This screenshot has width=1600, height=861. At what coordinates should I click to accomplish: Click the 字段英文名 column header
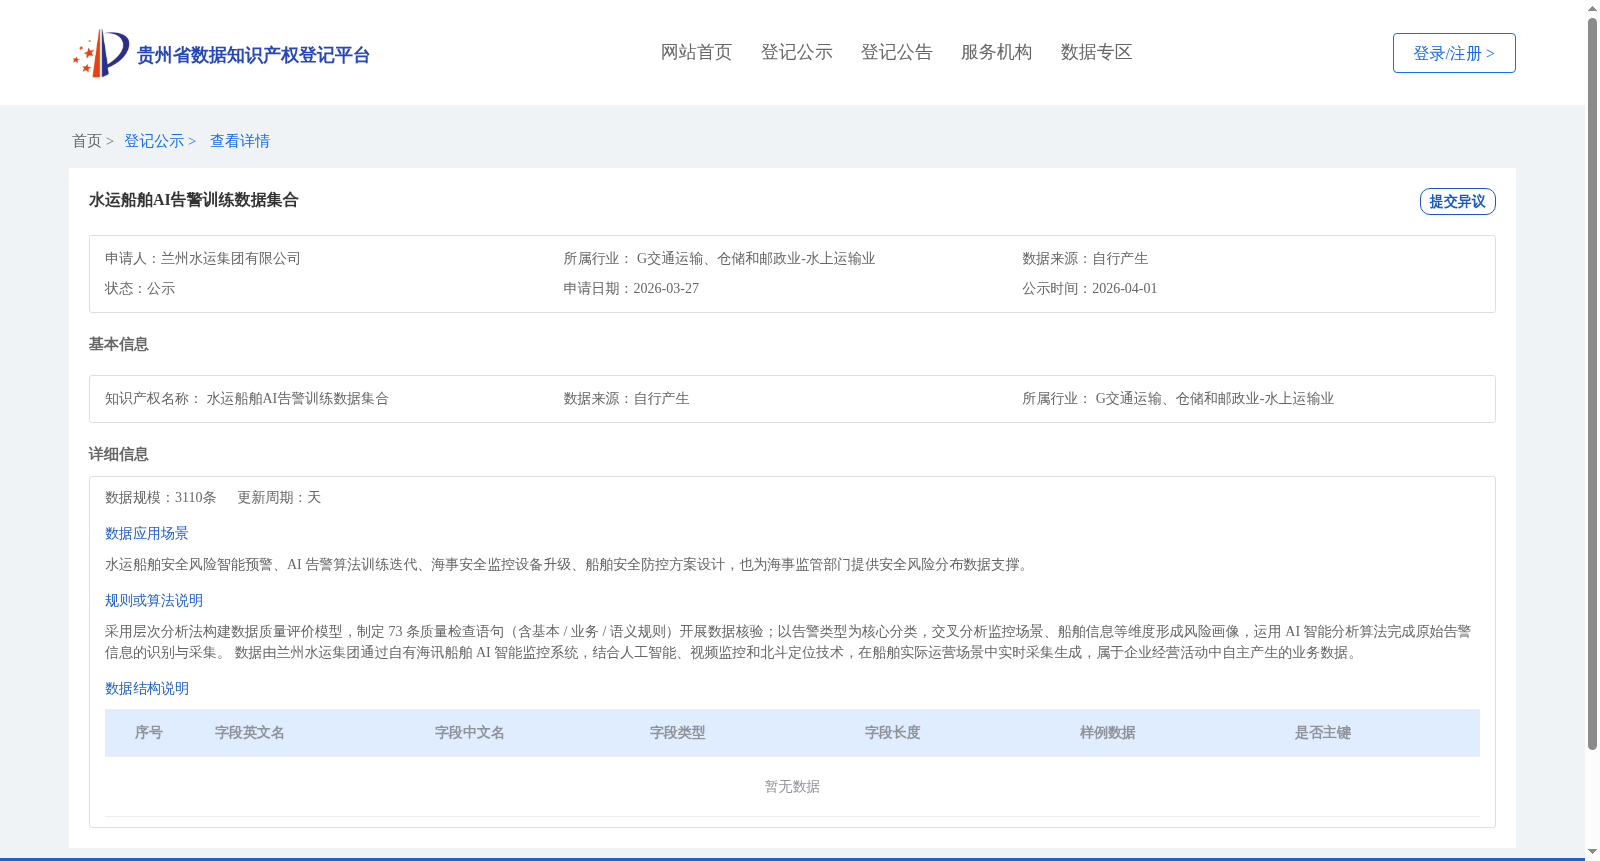click(x=250, y=733)
